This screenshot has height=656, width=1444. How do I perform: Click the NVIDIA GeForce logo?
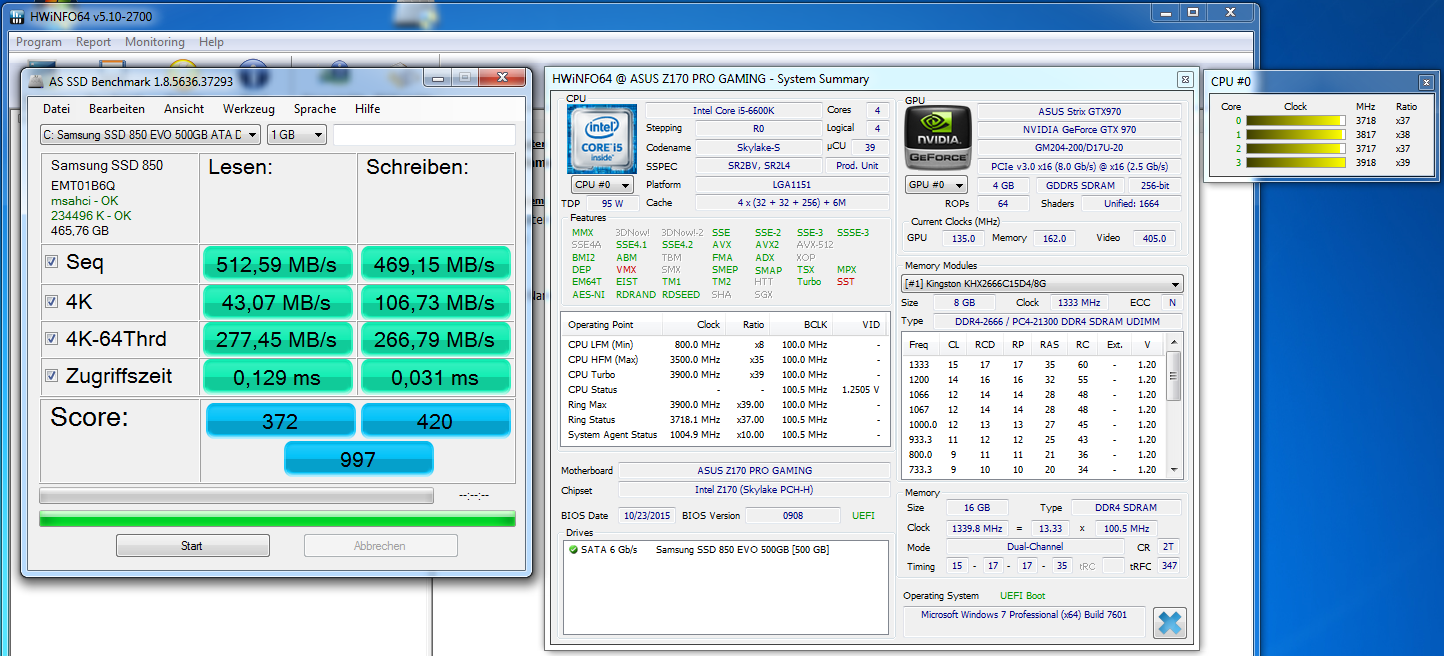[x=937, y=137]
